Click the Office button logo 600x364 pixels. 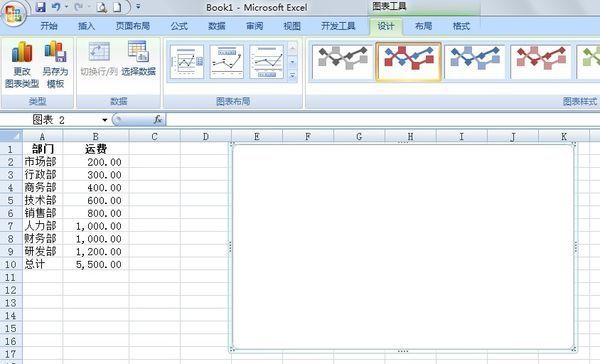[14, 14]
